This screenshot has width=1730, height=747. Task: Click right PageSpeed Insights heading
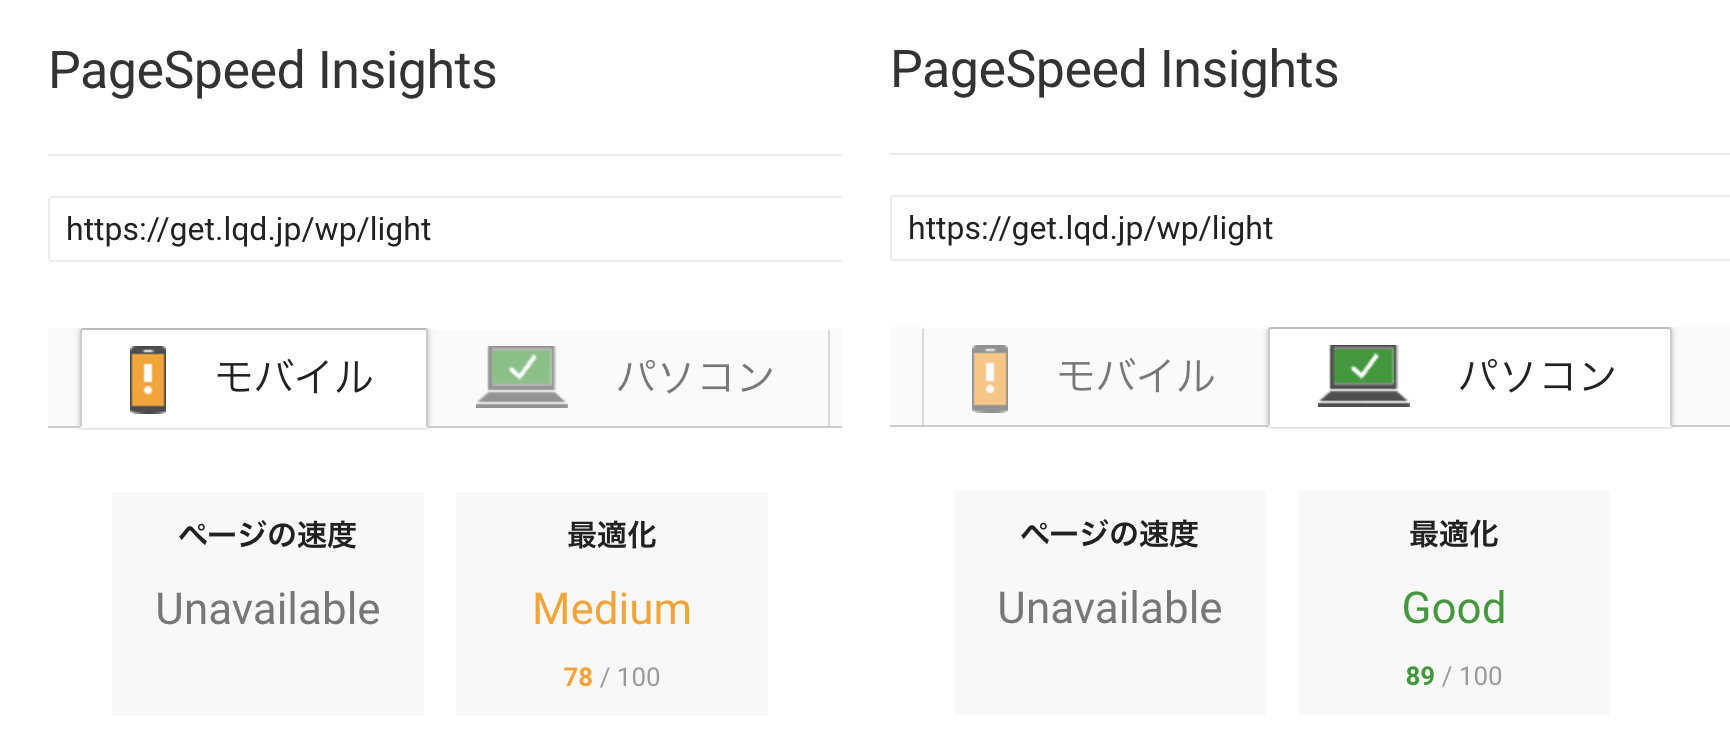pyautogui.click(x=1115, y=70)
